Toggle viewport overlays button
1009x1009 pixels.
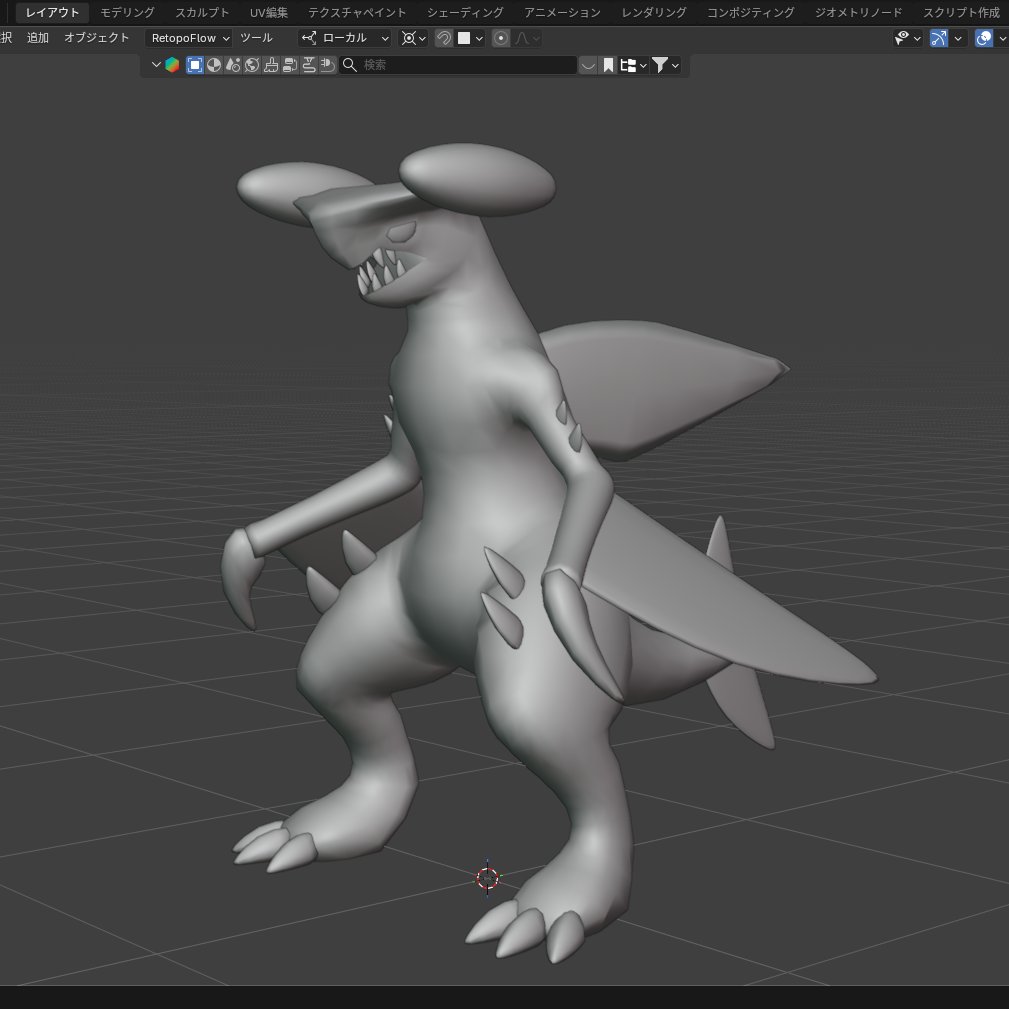pos(984,38)
